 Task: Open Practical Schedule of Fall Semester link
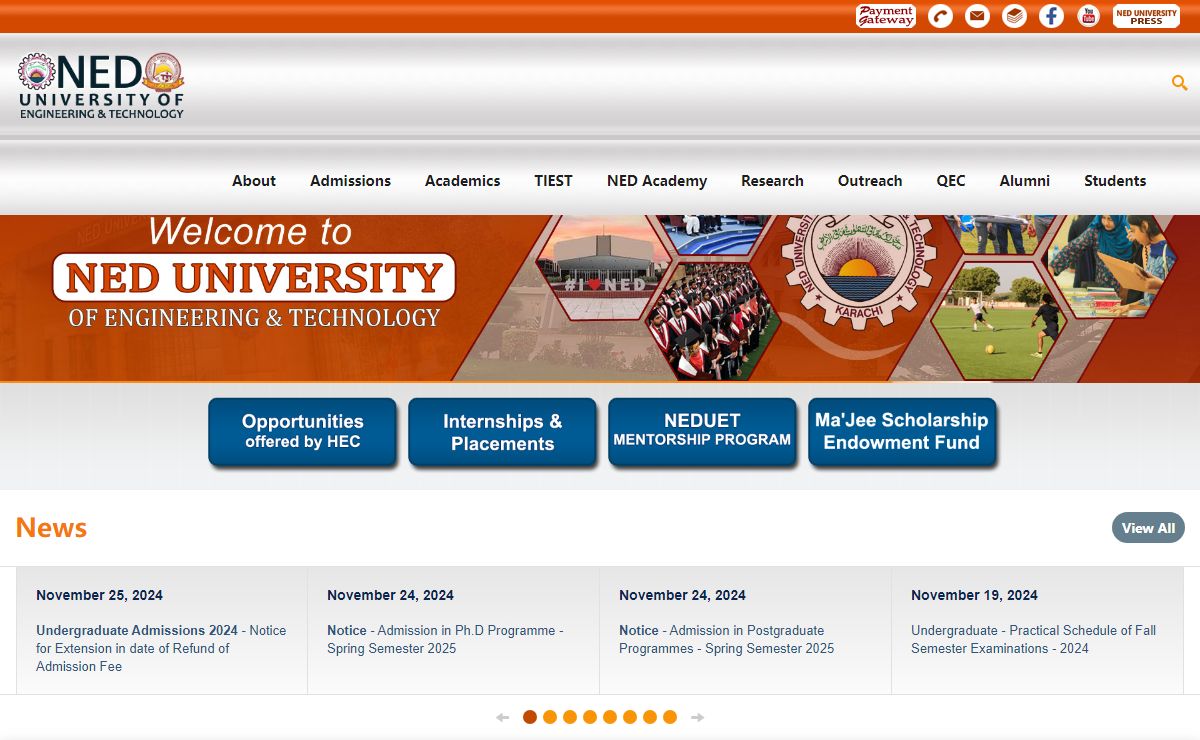[1033, 639]
